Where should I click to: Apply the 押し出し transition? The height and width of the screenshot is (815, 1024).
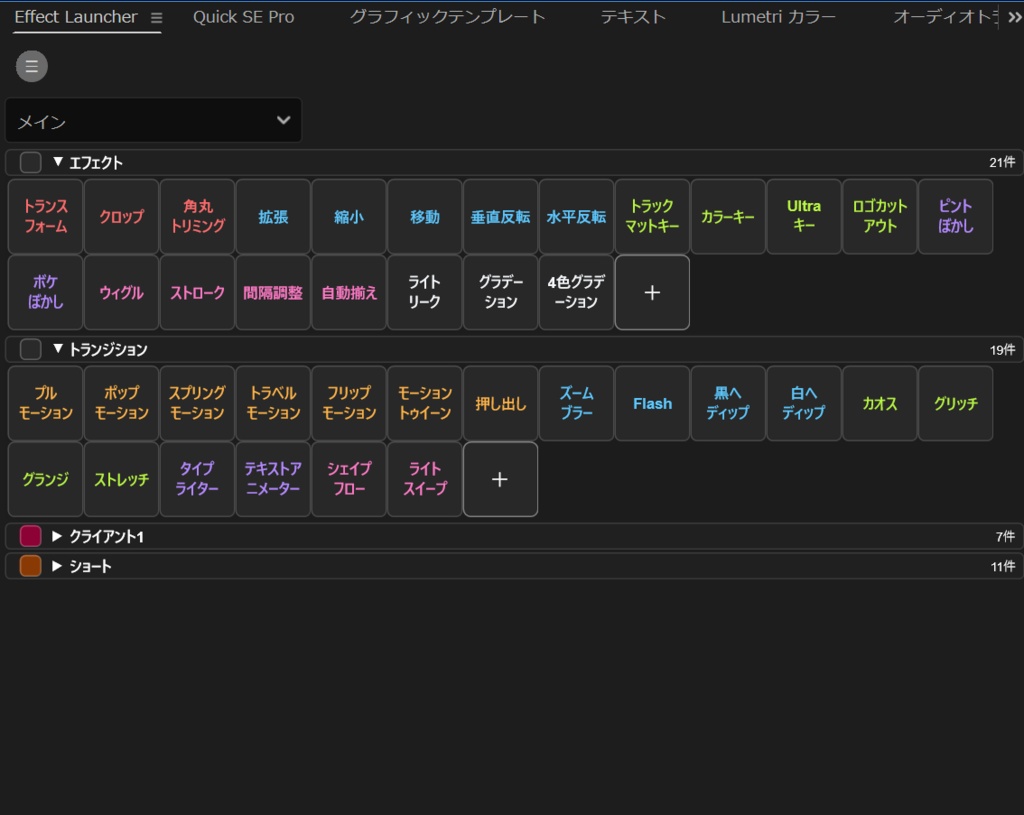click(x=500, y=403)
